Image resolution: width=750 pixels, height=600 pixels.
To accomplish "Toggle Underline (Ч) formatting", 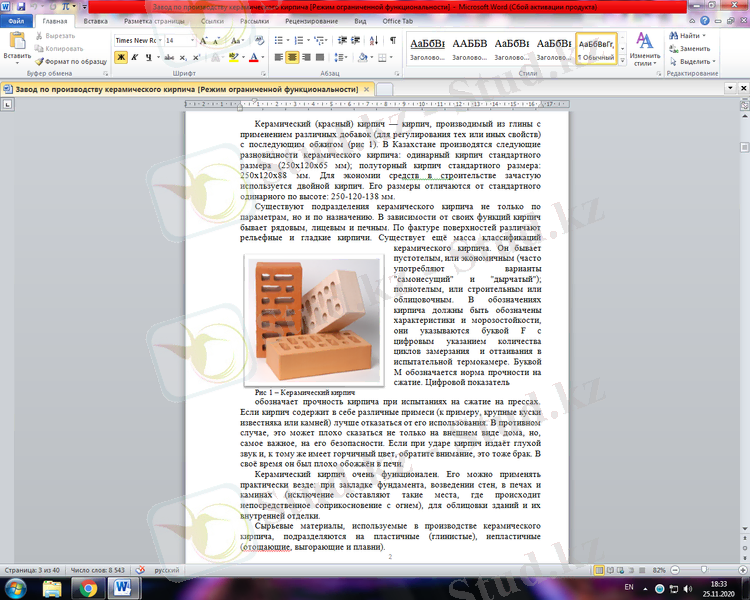I will [148, 57].
